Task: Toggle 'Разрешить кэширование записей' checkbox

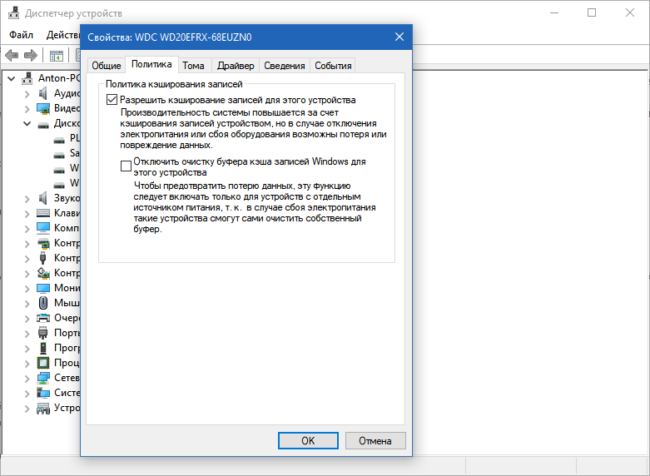Action: (x=112, y=100)
